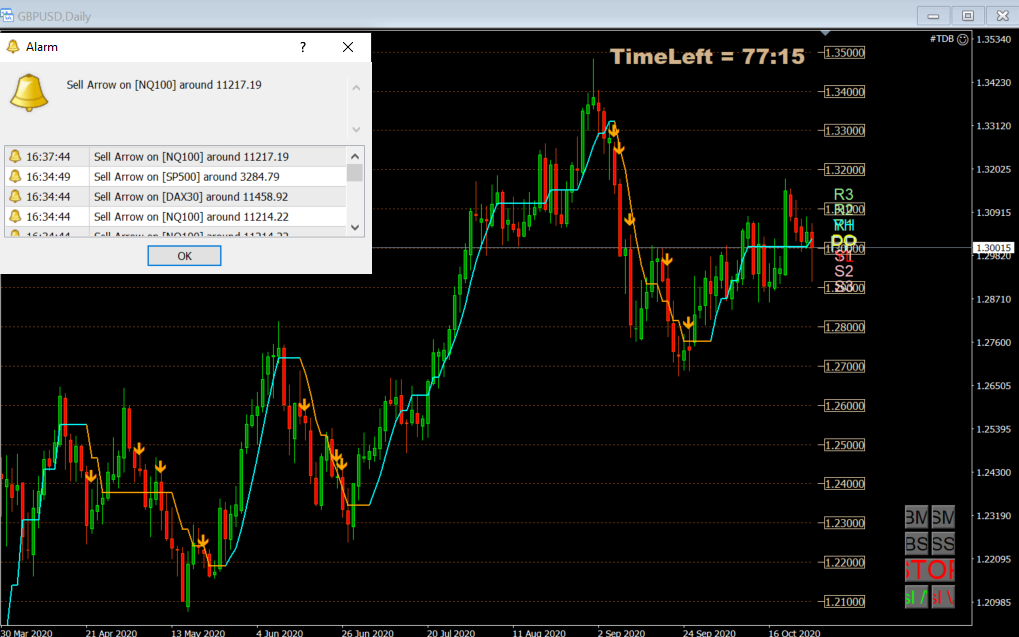Click the current price tag 1.30015
This screenshot has width=1019, height=637.
tap(994, 248)
